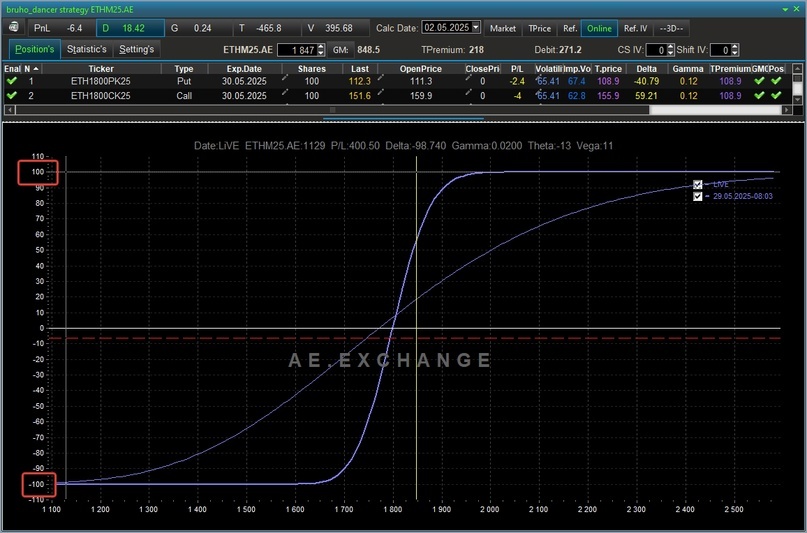The image size is (807, 533).
Task: Close the bruho_dancer strategy window
Action: pyautogui.click(x=797, y=9)
